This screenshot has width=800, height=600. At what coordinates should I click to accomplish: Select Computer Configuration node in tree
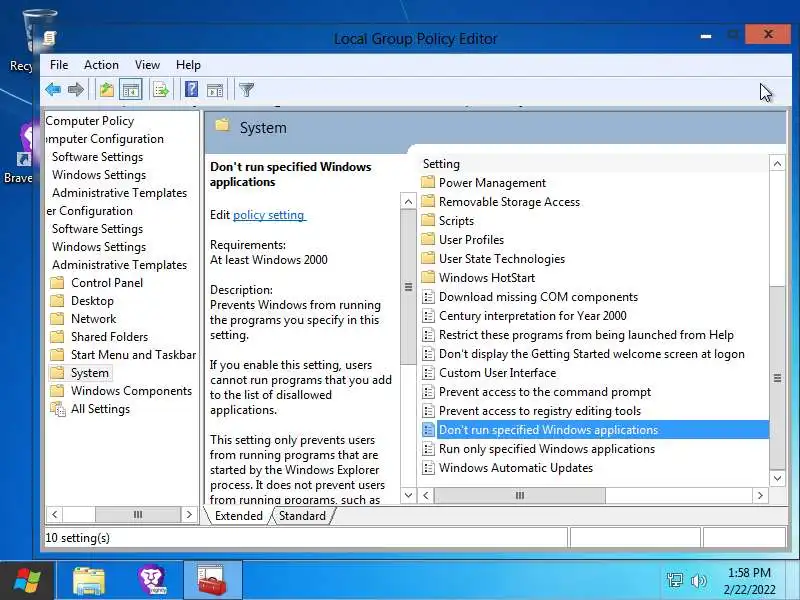(x=105, y=139)
